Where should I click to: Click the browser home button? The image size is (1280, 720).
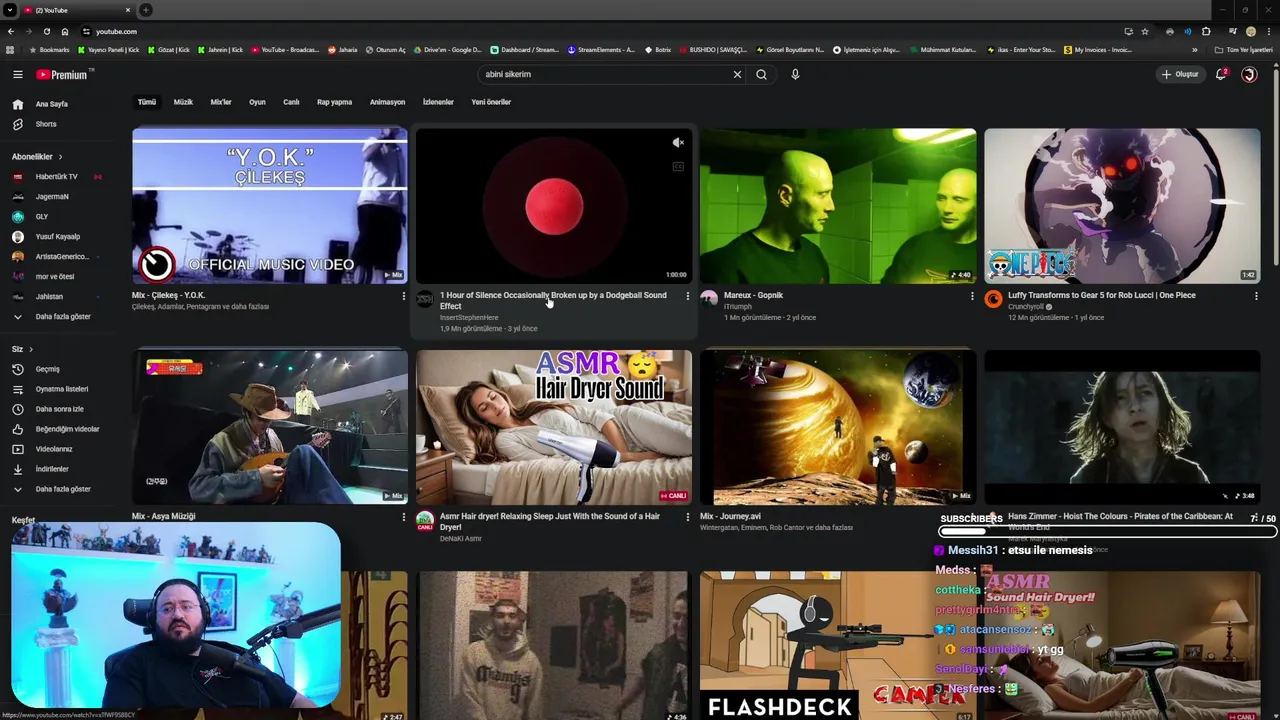[x=65, y=31]
